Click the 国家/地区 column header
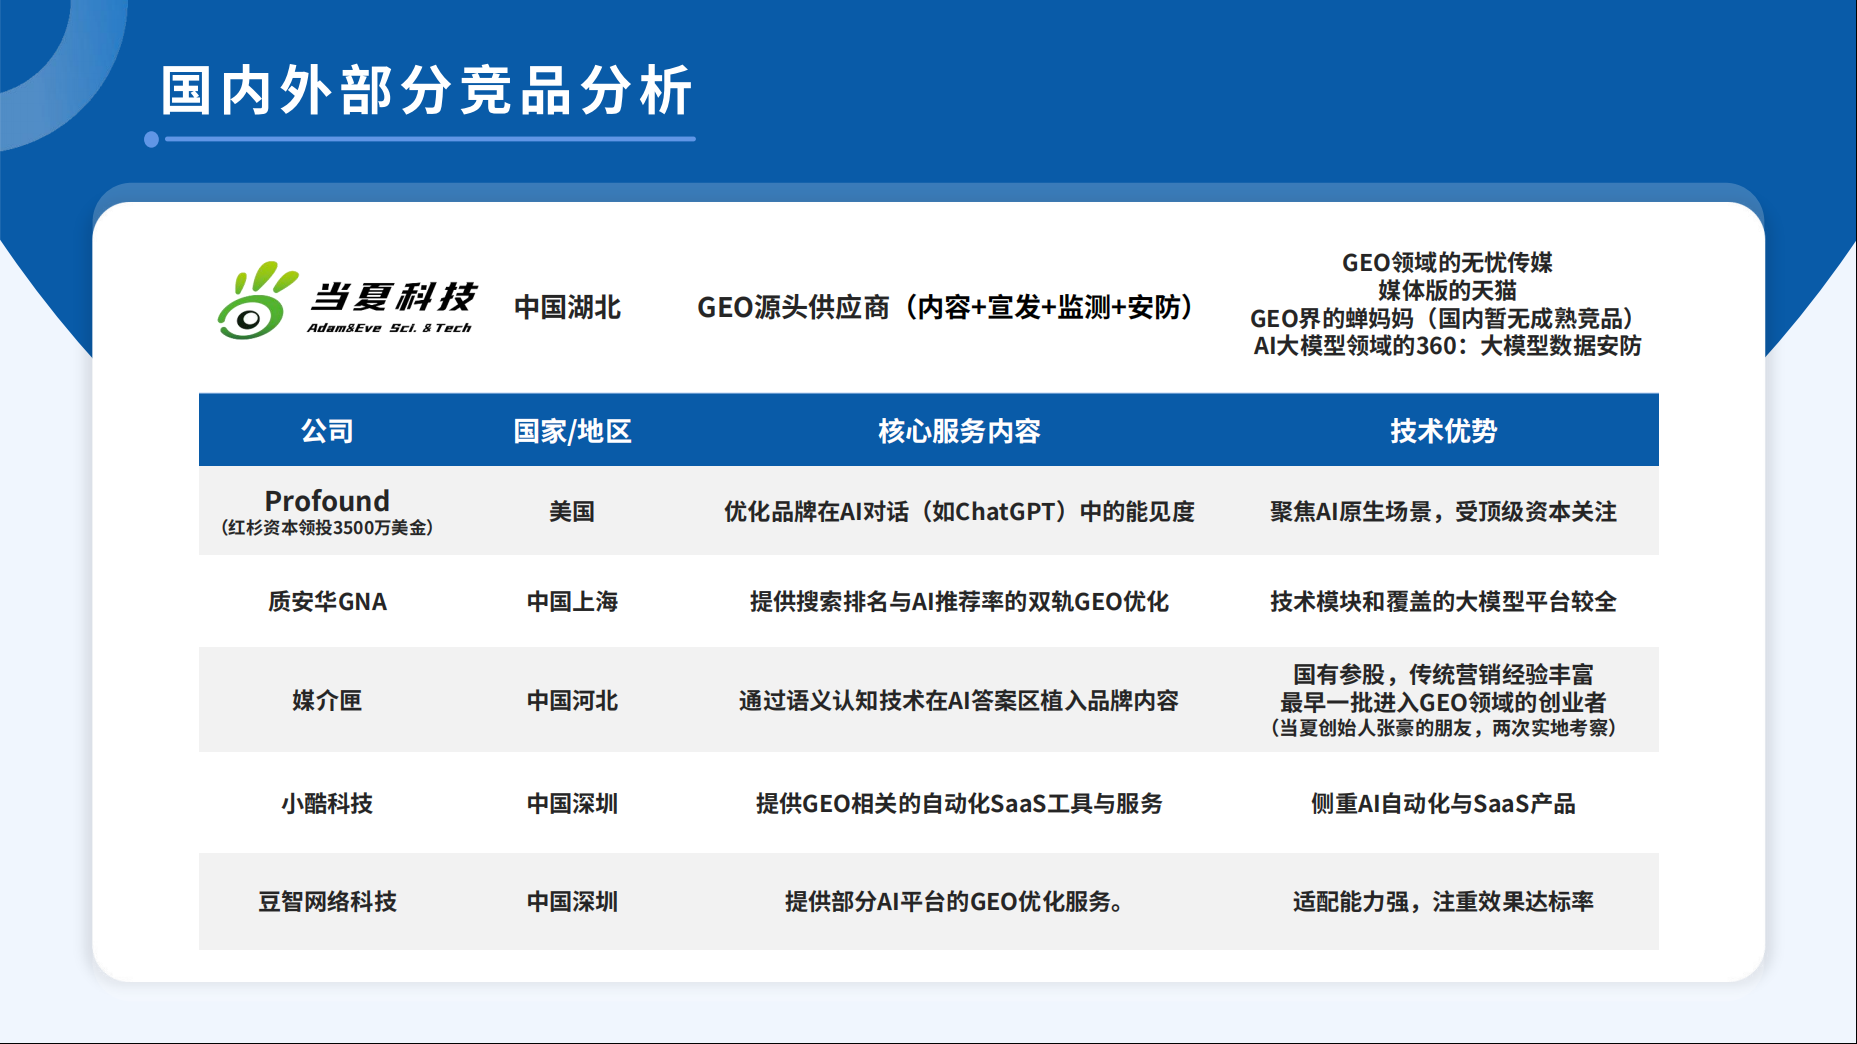This screenshot has height=1044, width=1857. tap(572, 431)
